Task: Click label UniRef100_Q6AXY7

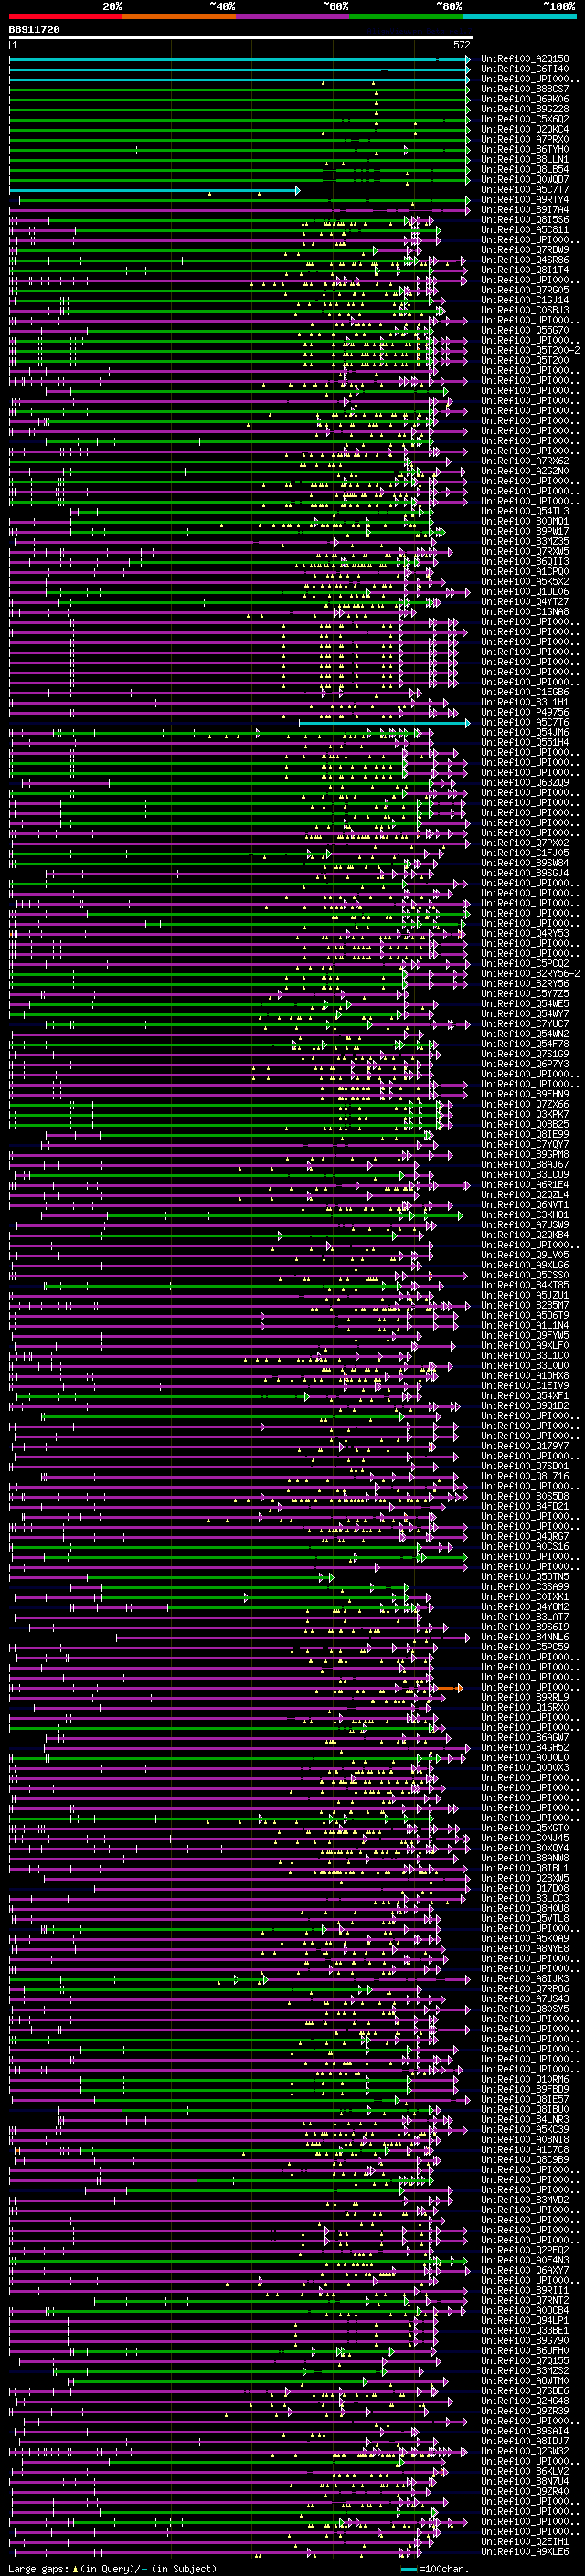Action: tap(525, 2270)
